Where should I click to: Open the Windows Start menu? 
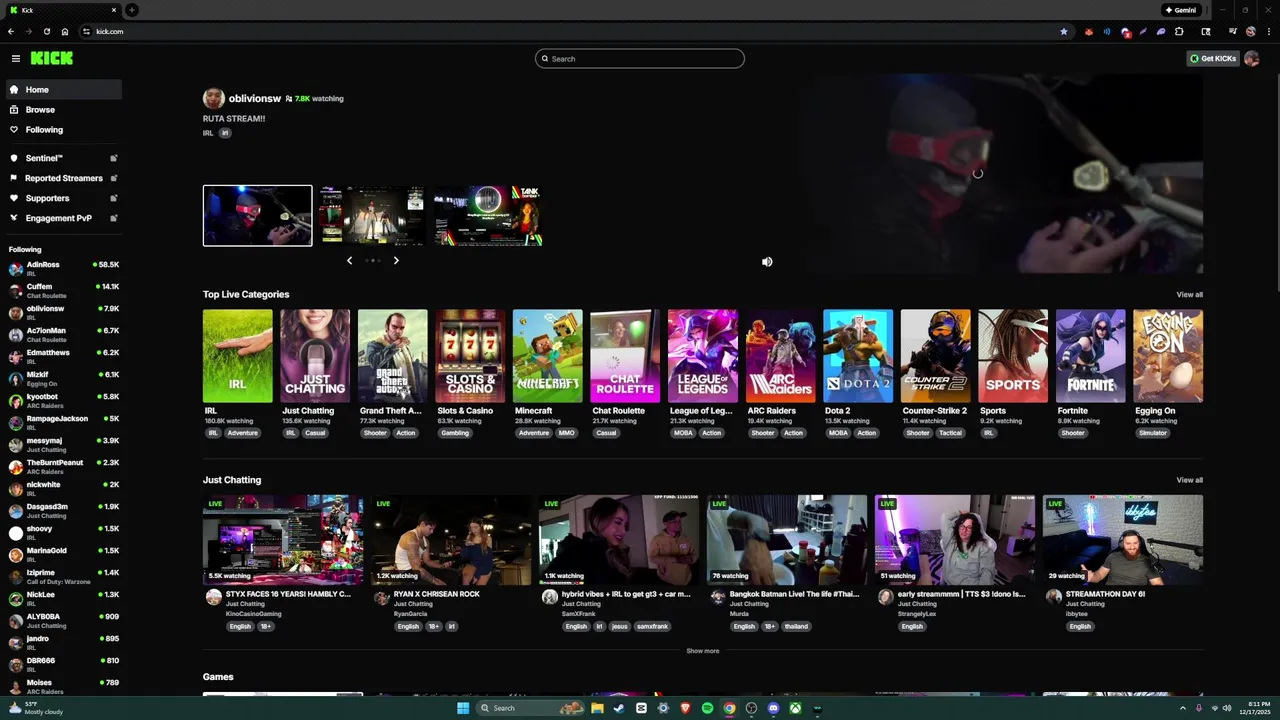point(463,708)
